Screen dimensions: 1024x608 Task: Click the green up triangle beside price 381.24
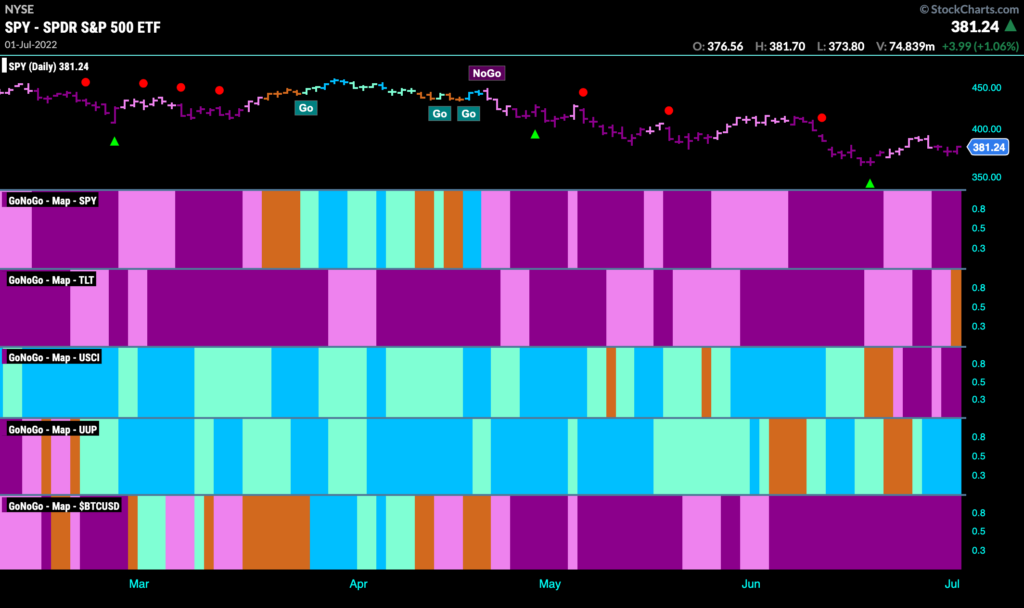(x=1011, y=25)
